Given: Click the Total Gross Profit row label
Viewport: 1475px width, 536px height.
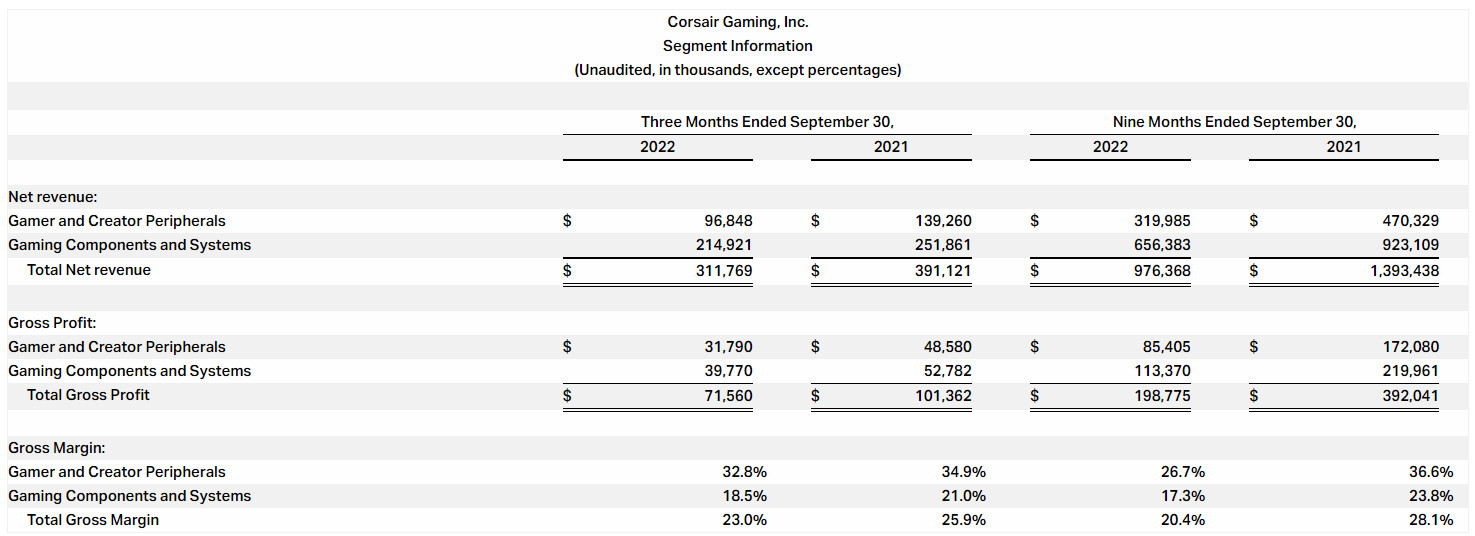Looking at the screenshot, I should click(88, 395).
